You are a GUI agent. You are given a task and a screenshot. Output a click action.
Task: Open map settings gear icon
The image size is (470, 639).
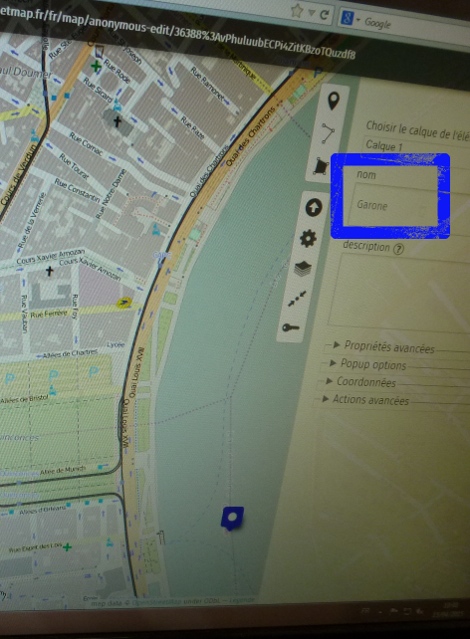pos(308,238)
